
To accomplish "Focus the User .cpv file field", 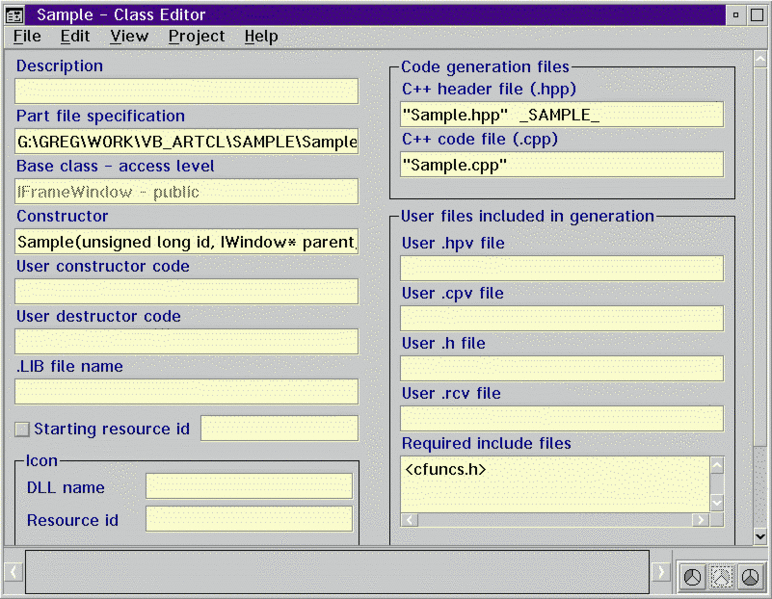I will click(562, 318).
